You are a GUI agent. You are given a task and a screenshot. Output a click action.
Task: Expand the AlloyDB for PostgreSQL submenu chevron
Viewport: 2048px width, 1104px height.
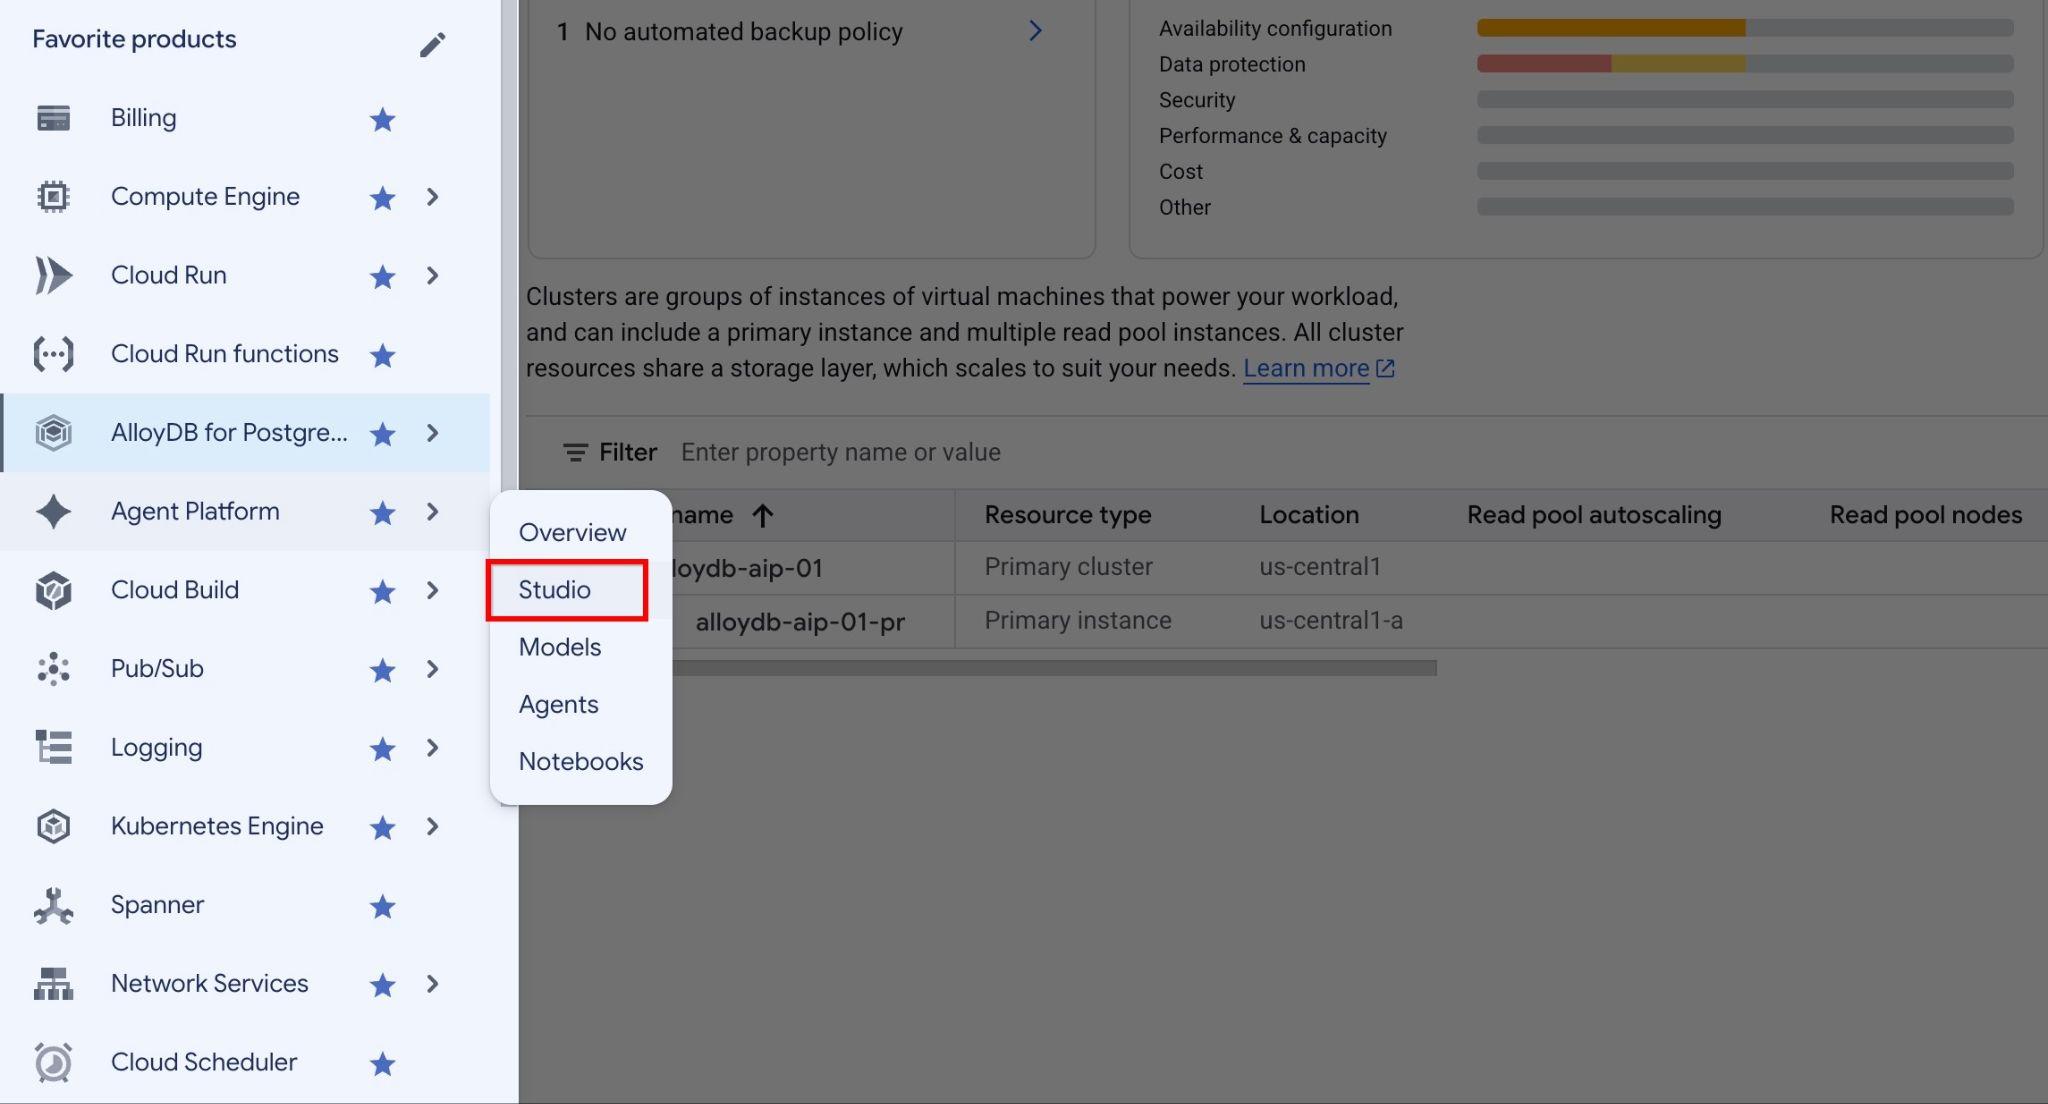[432, 433]
